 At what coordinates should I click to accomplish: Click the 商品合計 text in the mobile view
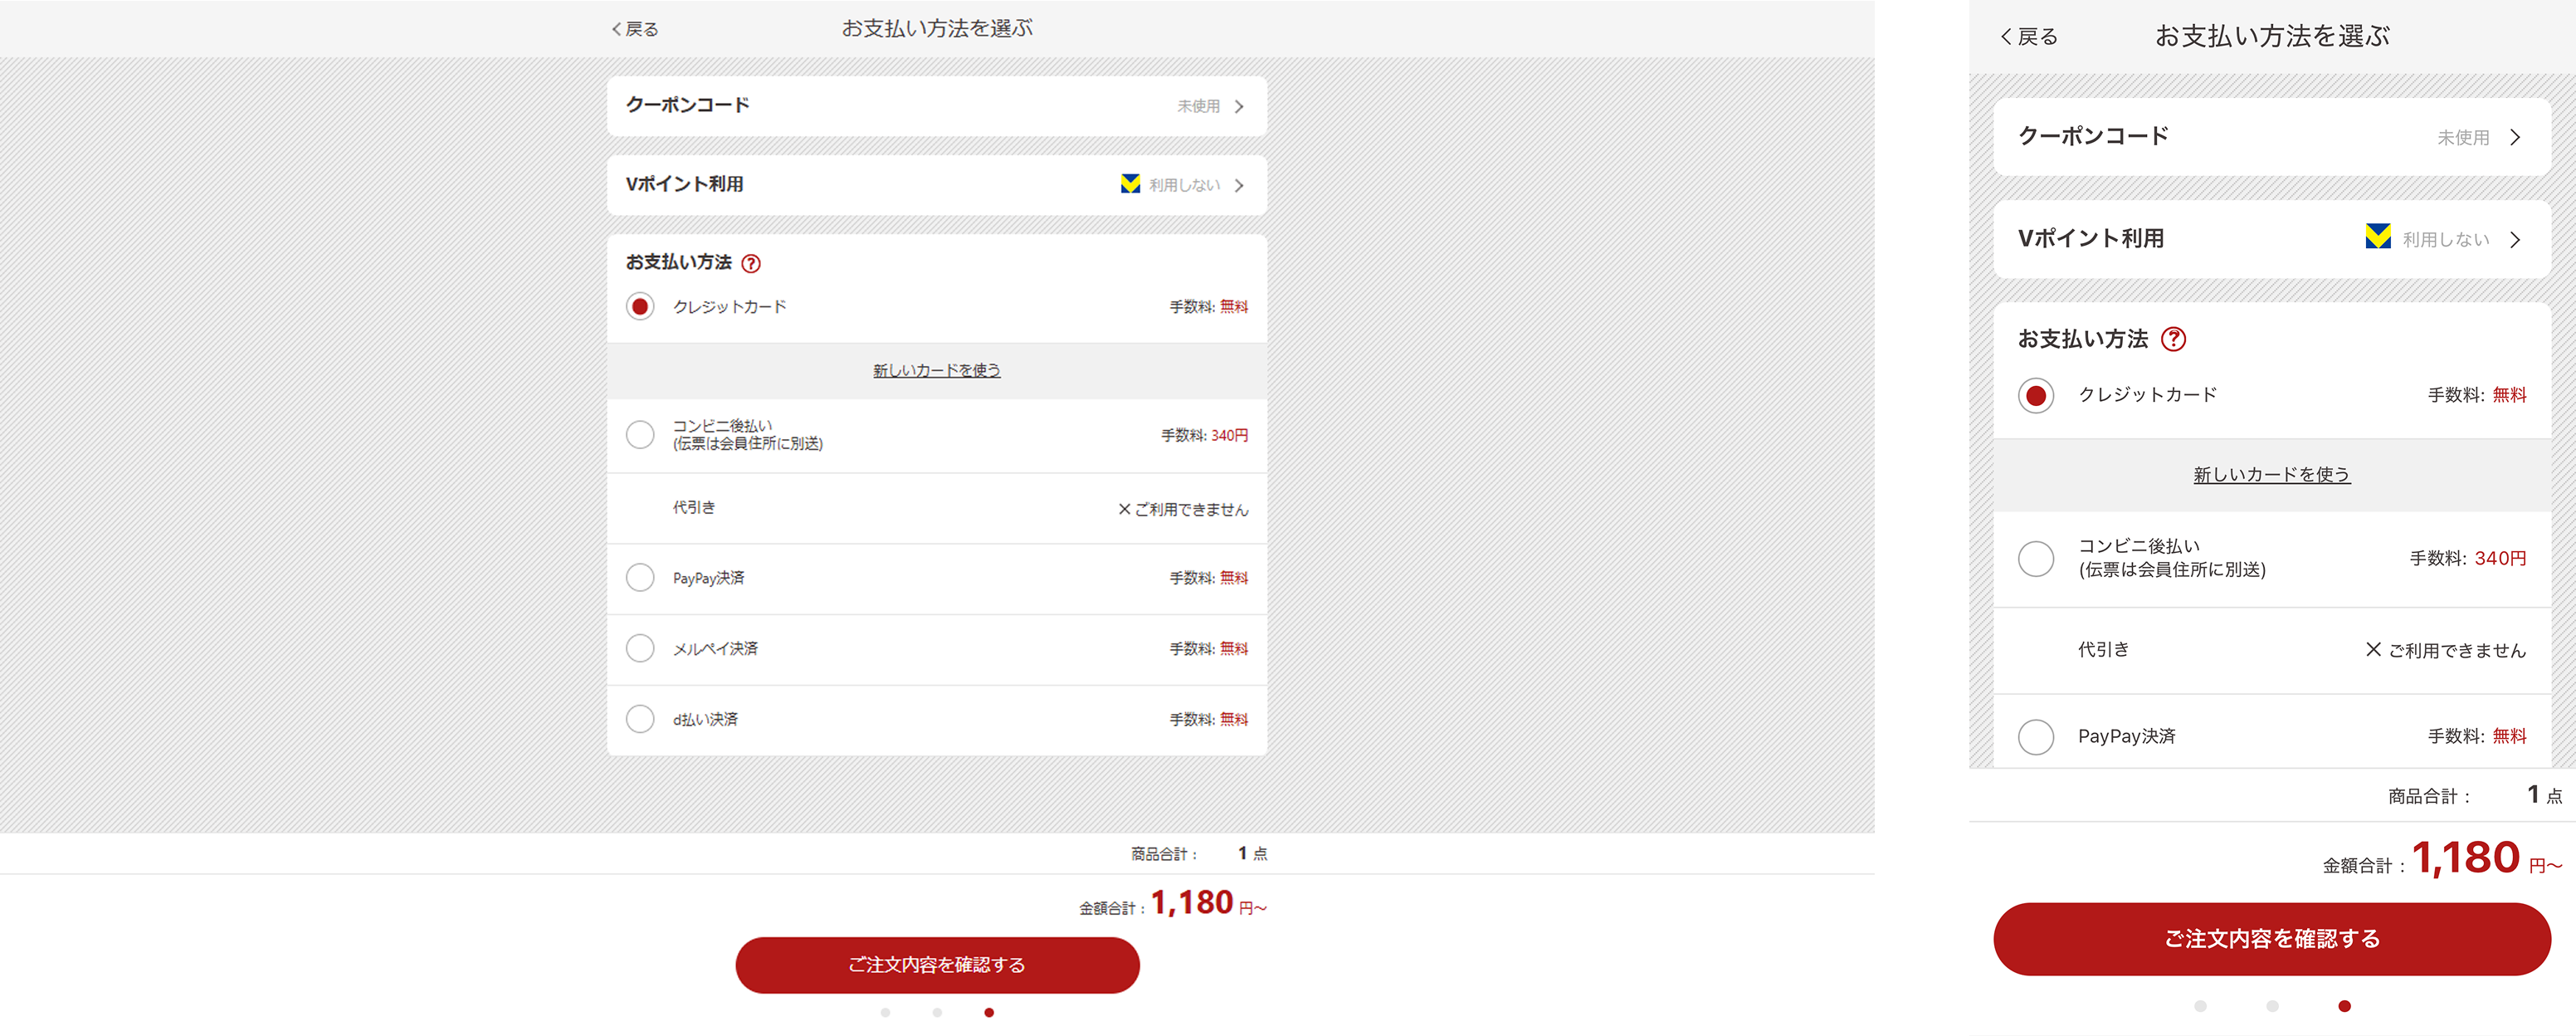[x=2428, y=796]
